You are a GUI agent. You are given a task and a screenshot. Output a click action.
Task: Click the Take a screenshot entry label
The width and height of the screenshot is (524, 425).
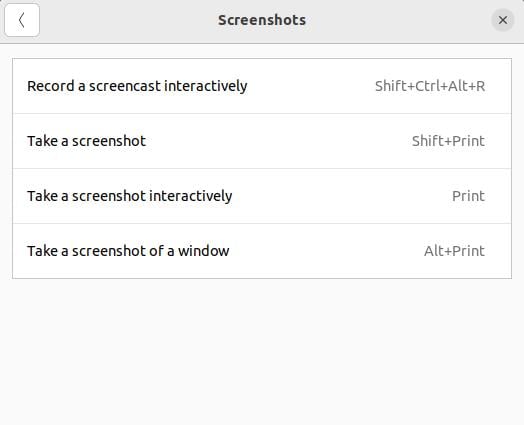coord(87,141)
